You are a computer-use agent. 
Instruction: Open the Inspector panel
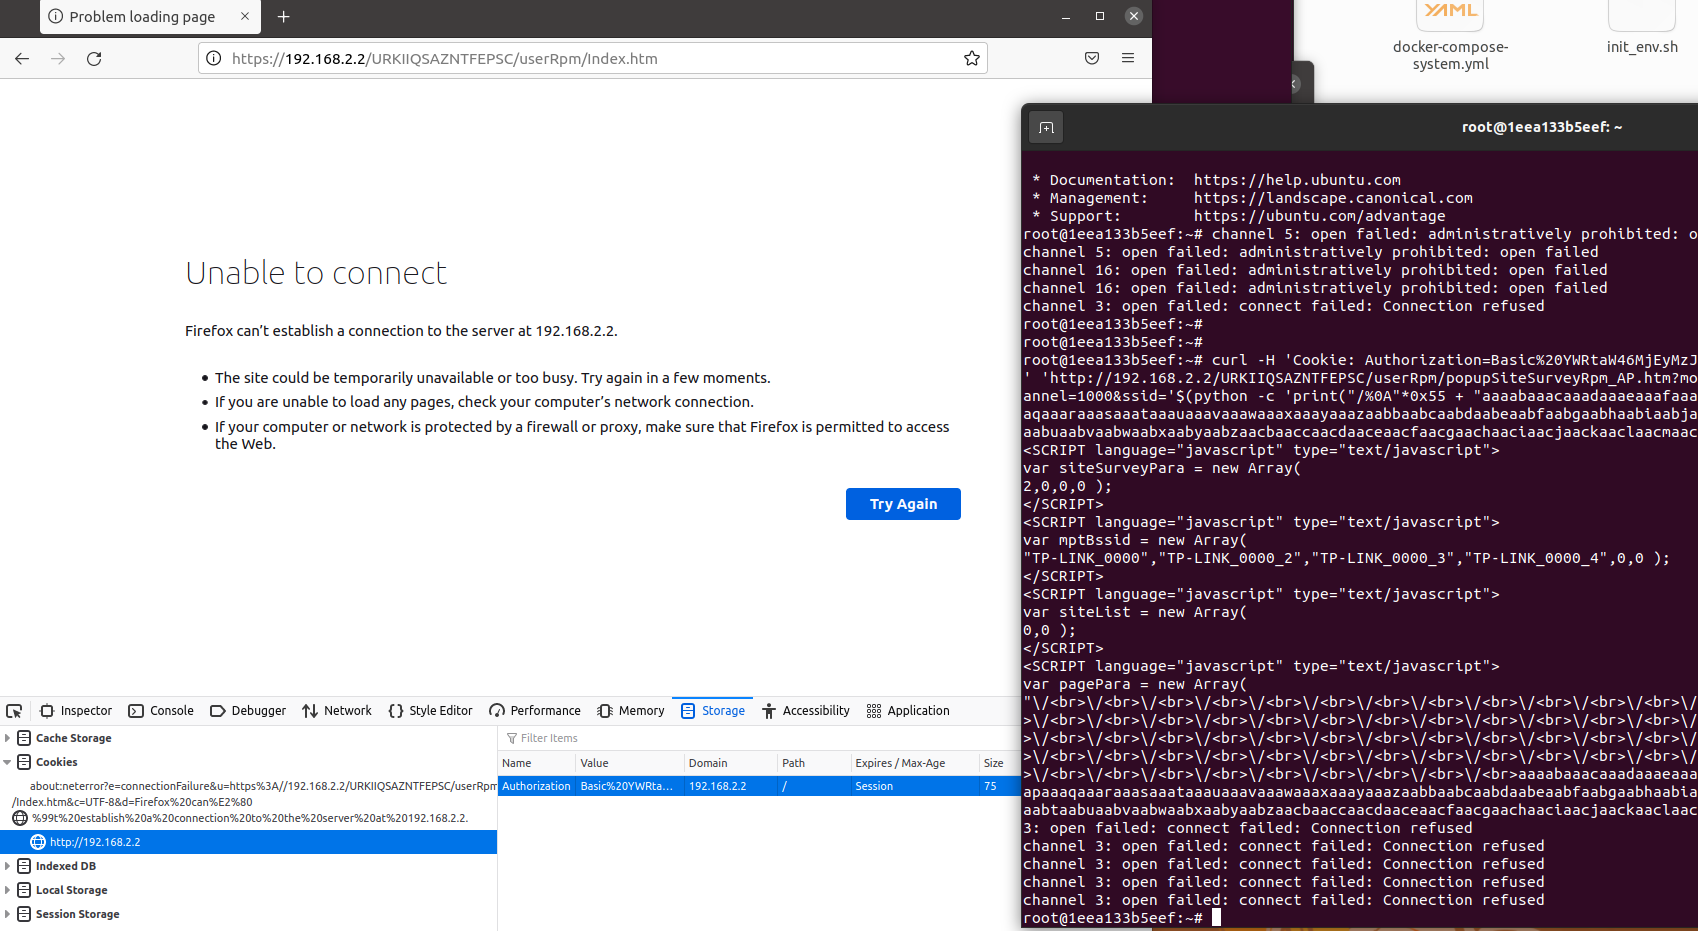(x=75, y=710)
